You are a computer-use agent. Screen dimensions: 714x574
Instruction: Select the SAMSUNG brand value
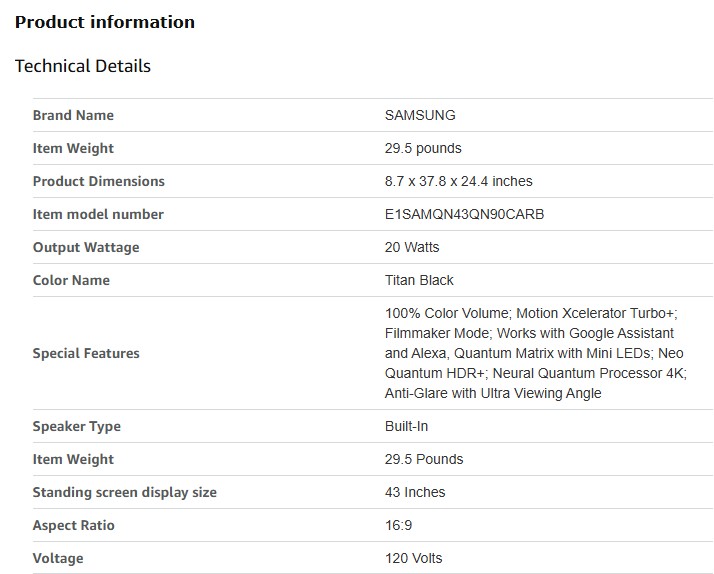coord(420,115)
